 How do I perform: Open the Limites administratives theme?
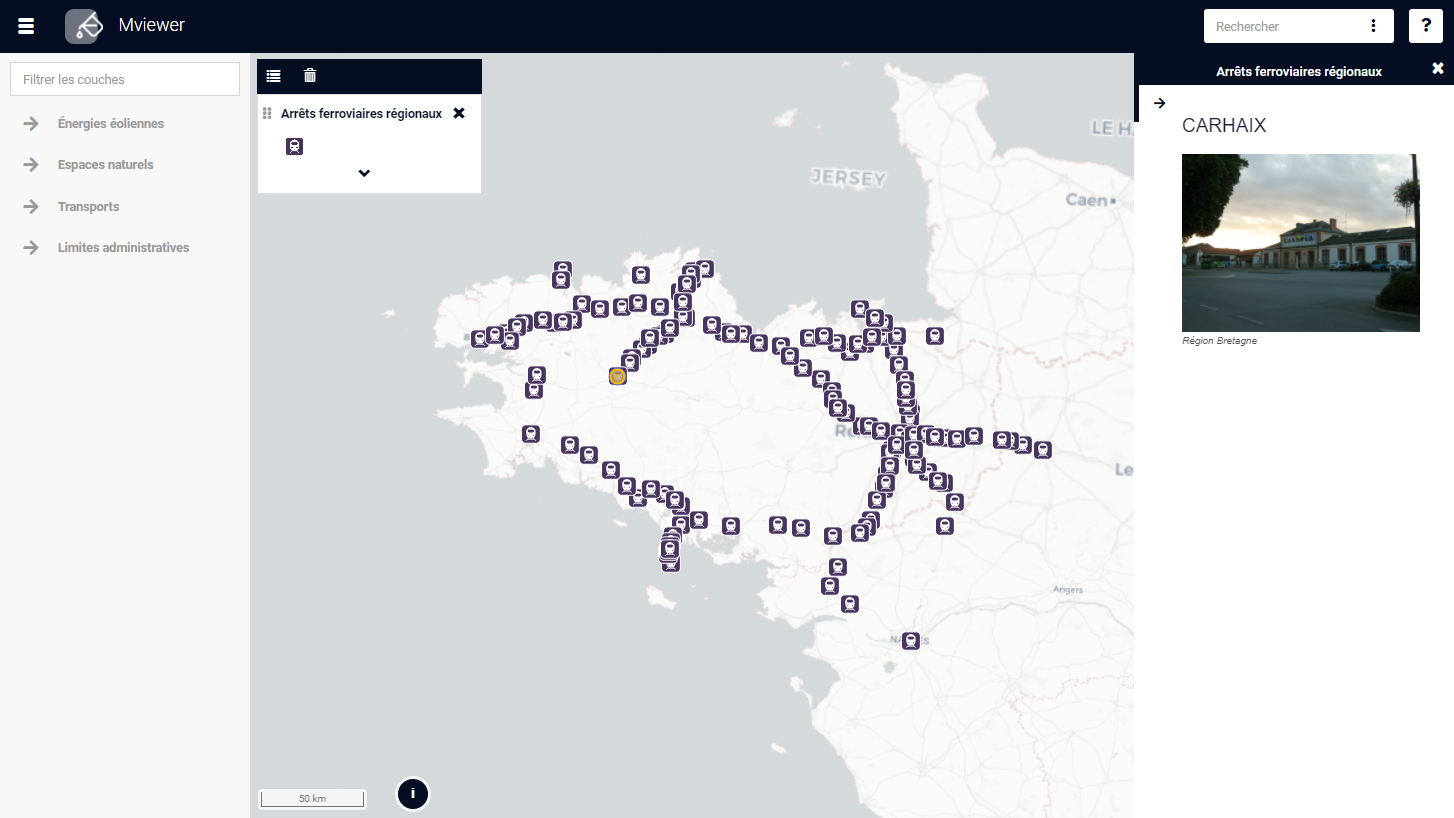coord(123,248)
